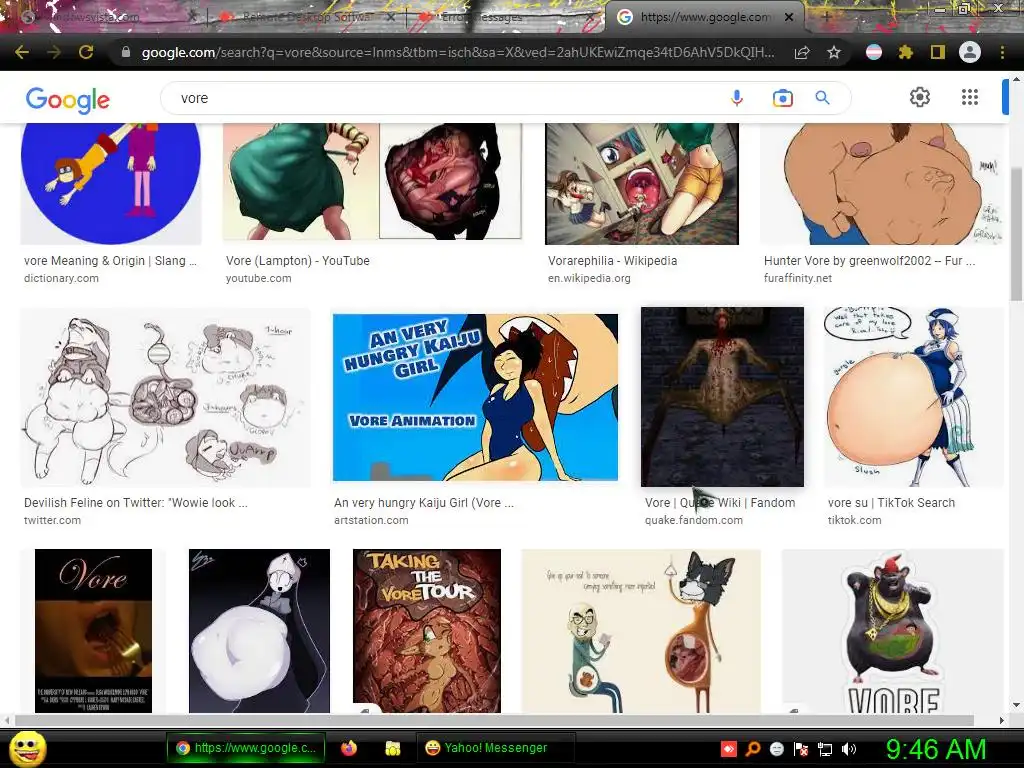Click the horizontal scrollbar at page bottom
1024x768 pixels.
point(495,720)
